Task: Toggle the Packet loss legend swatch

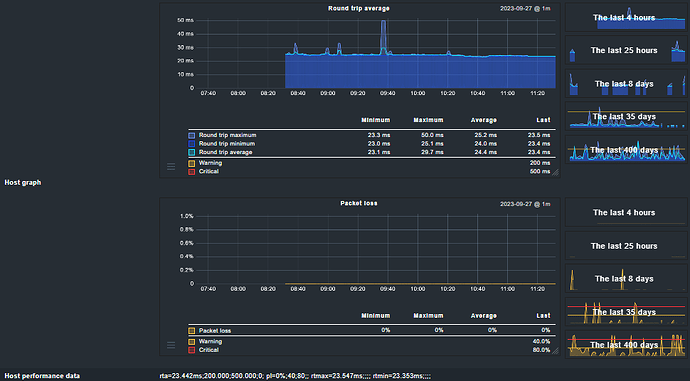Action: (x=191, y=331)
